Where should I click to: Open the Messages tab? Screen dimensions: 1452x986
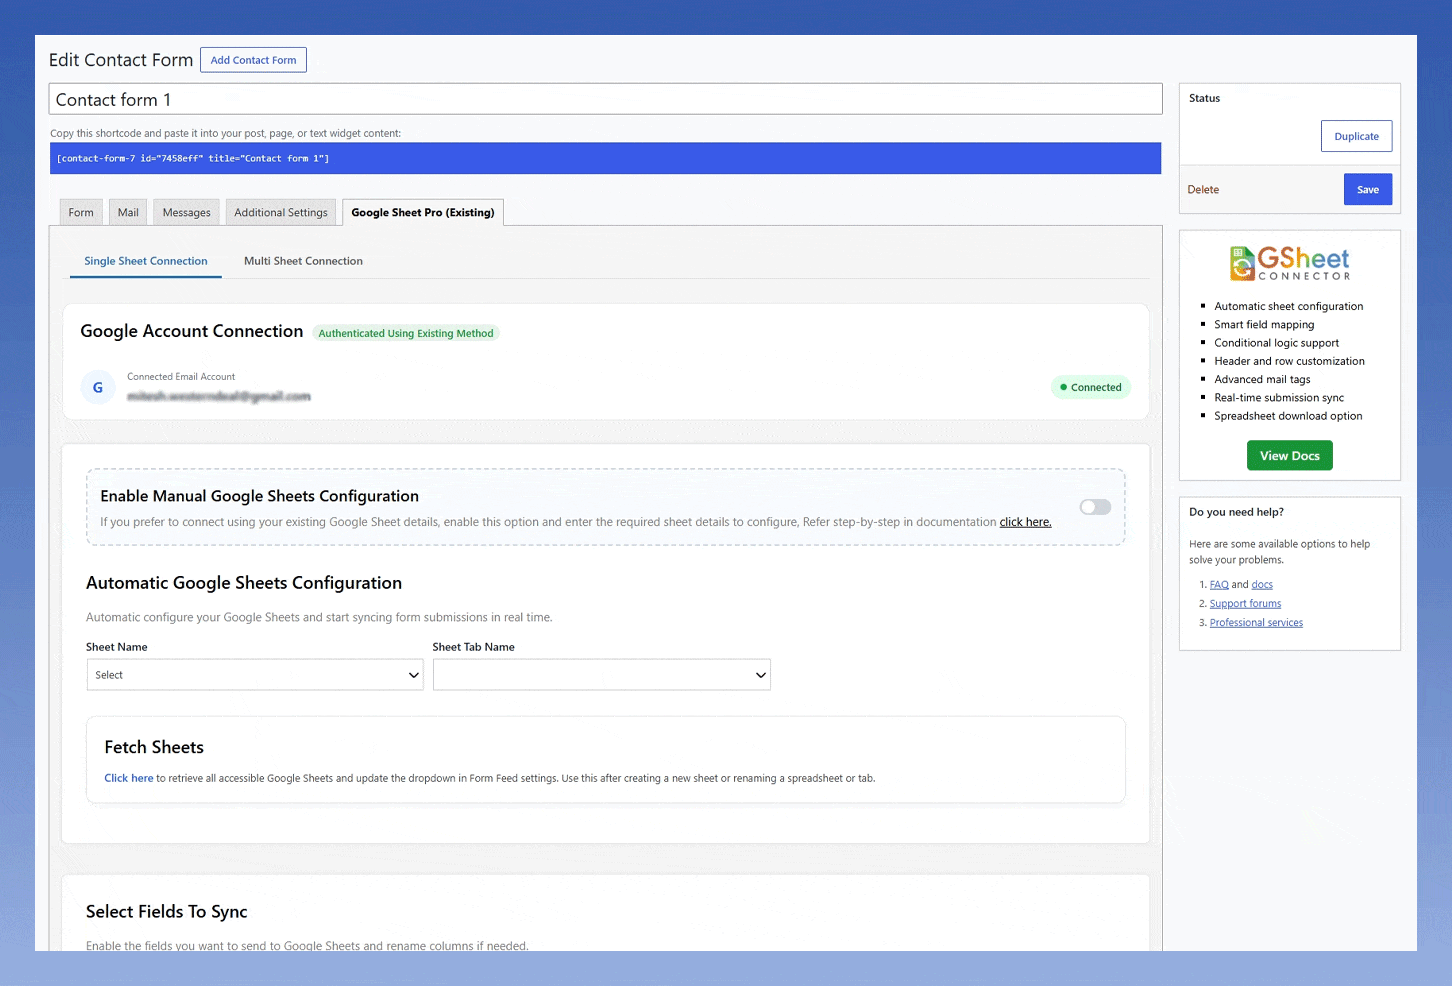point(187,212)
